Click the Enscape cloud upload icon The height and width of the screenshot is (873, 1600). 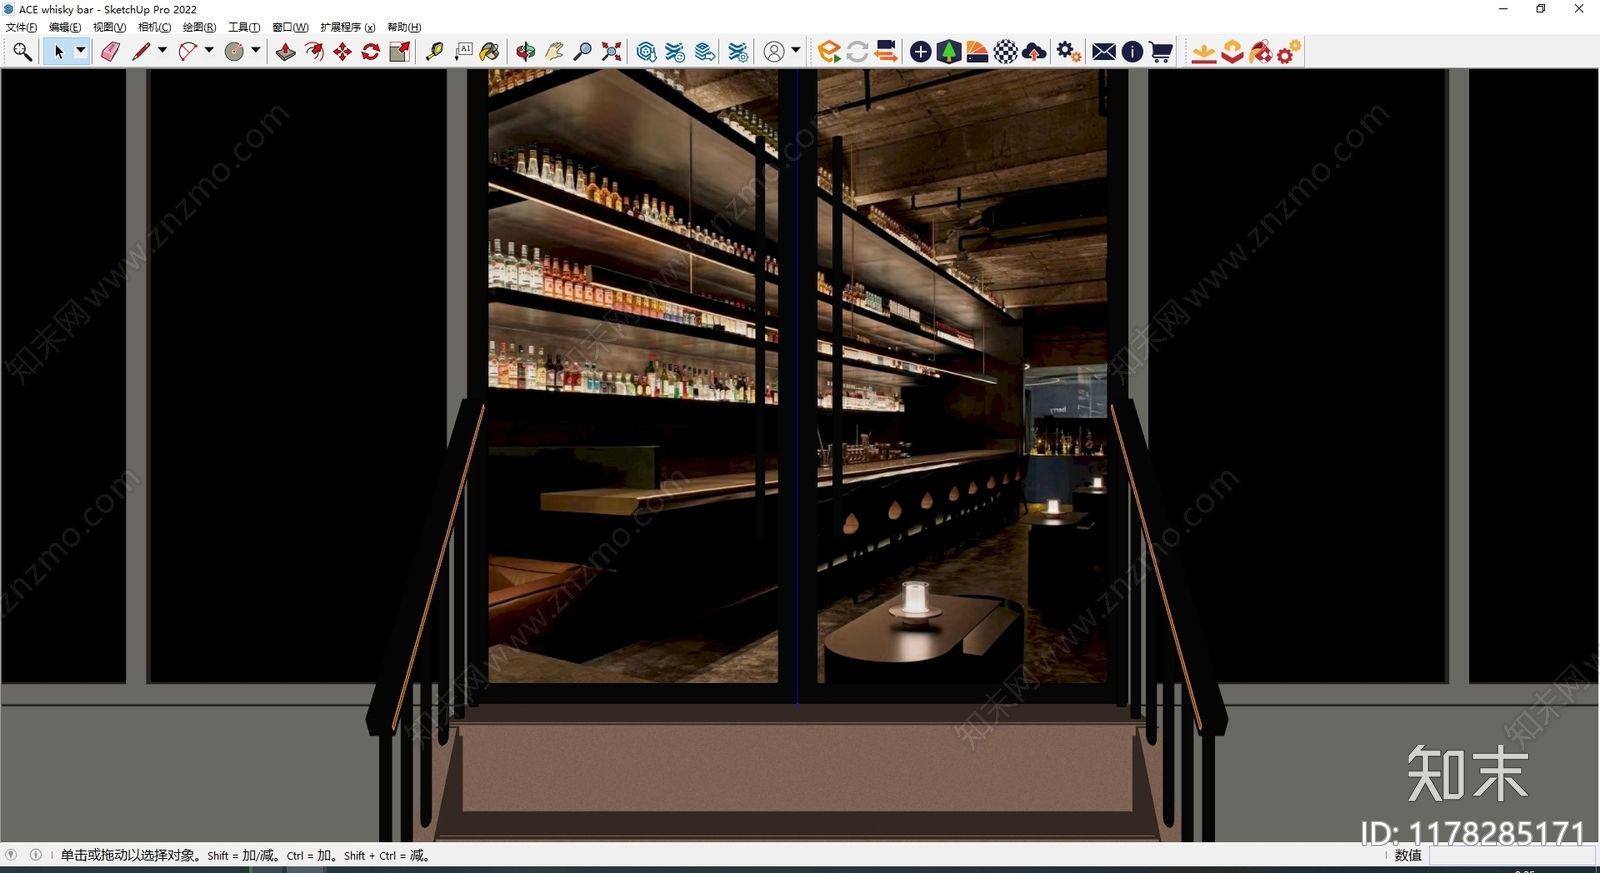point(1035,52)
